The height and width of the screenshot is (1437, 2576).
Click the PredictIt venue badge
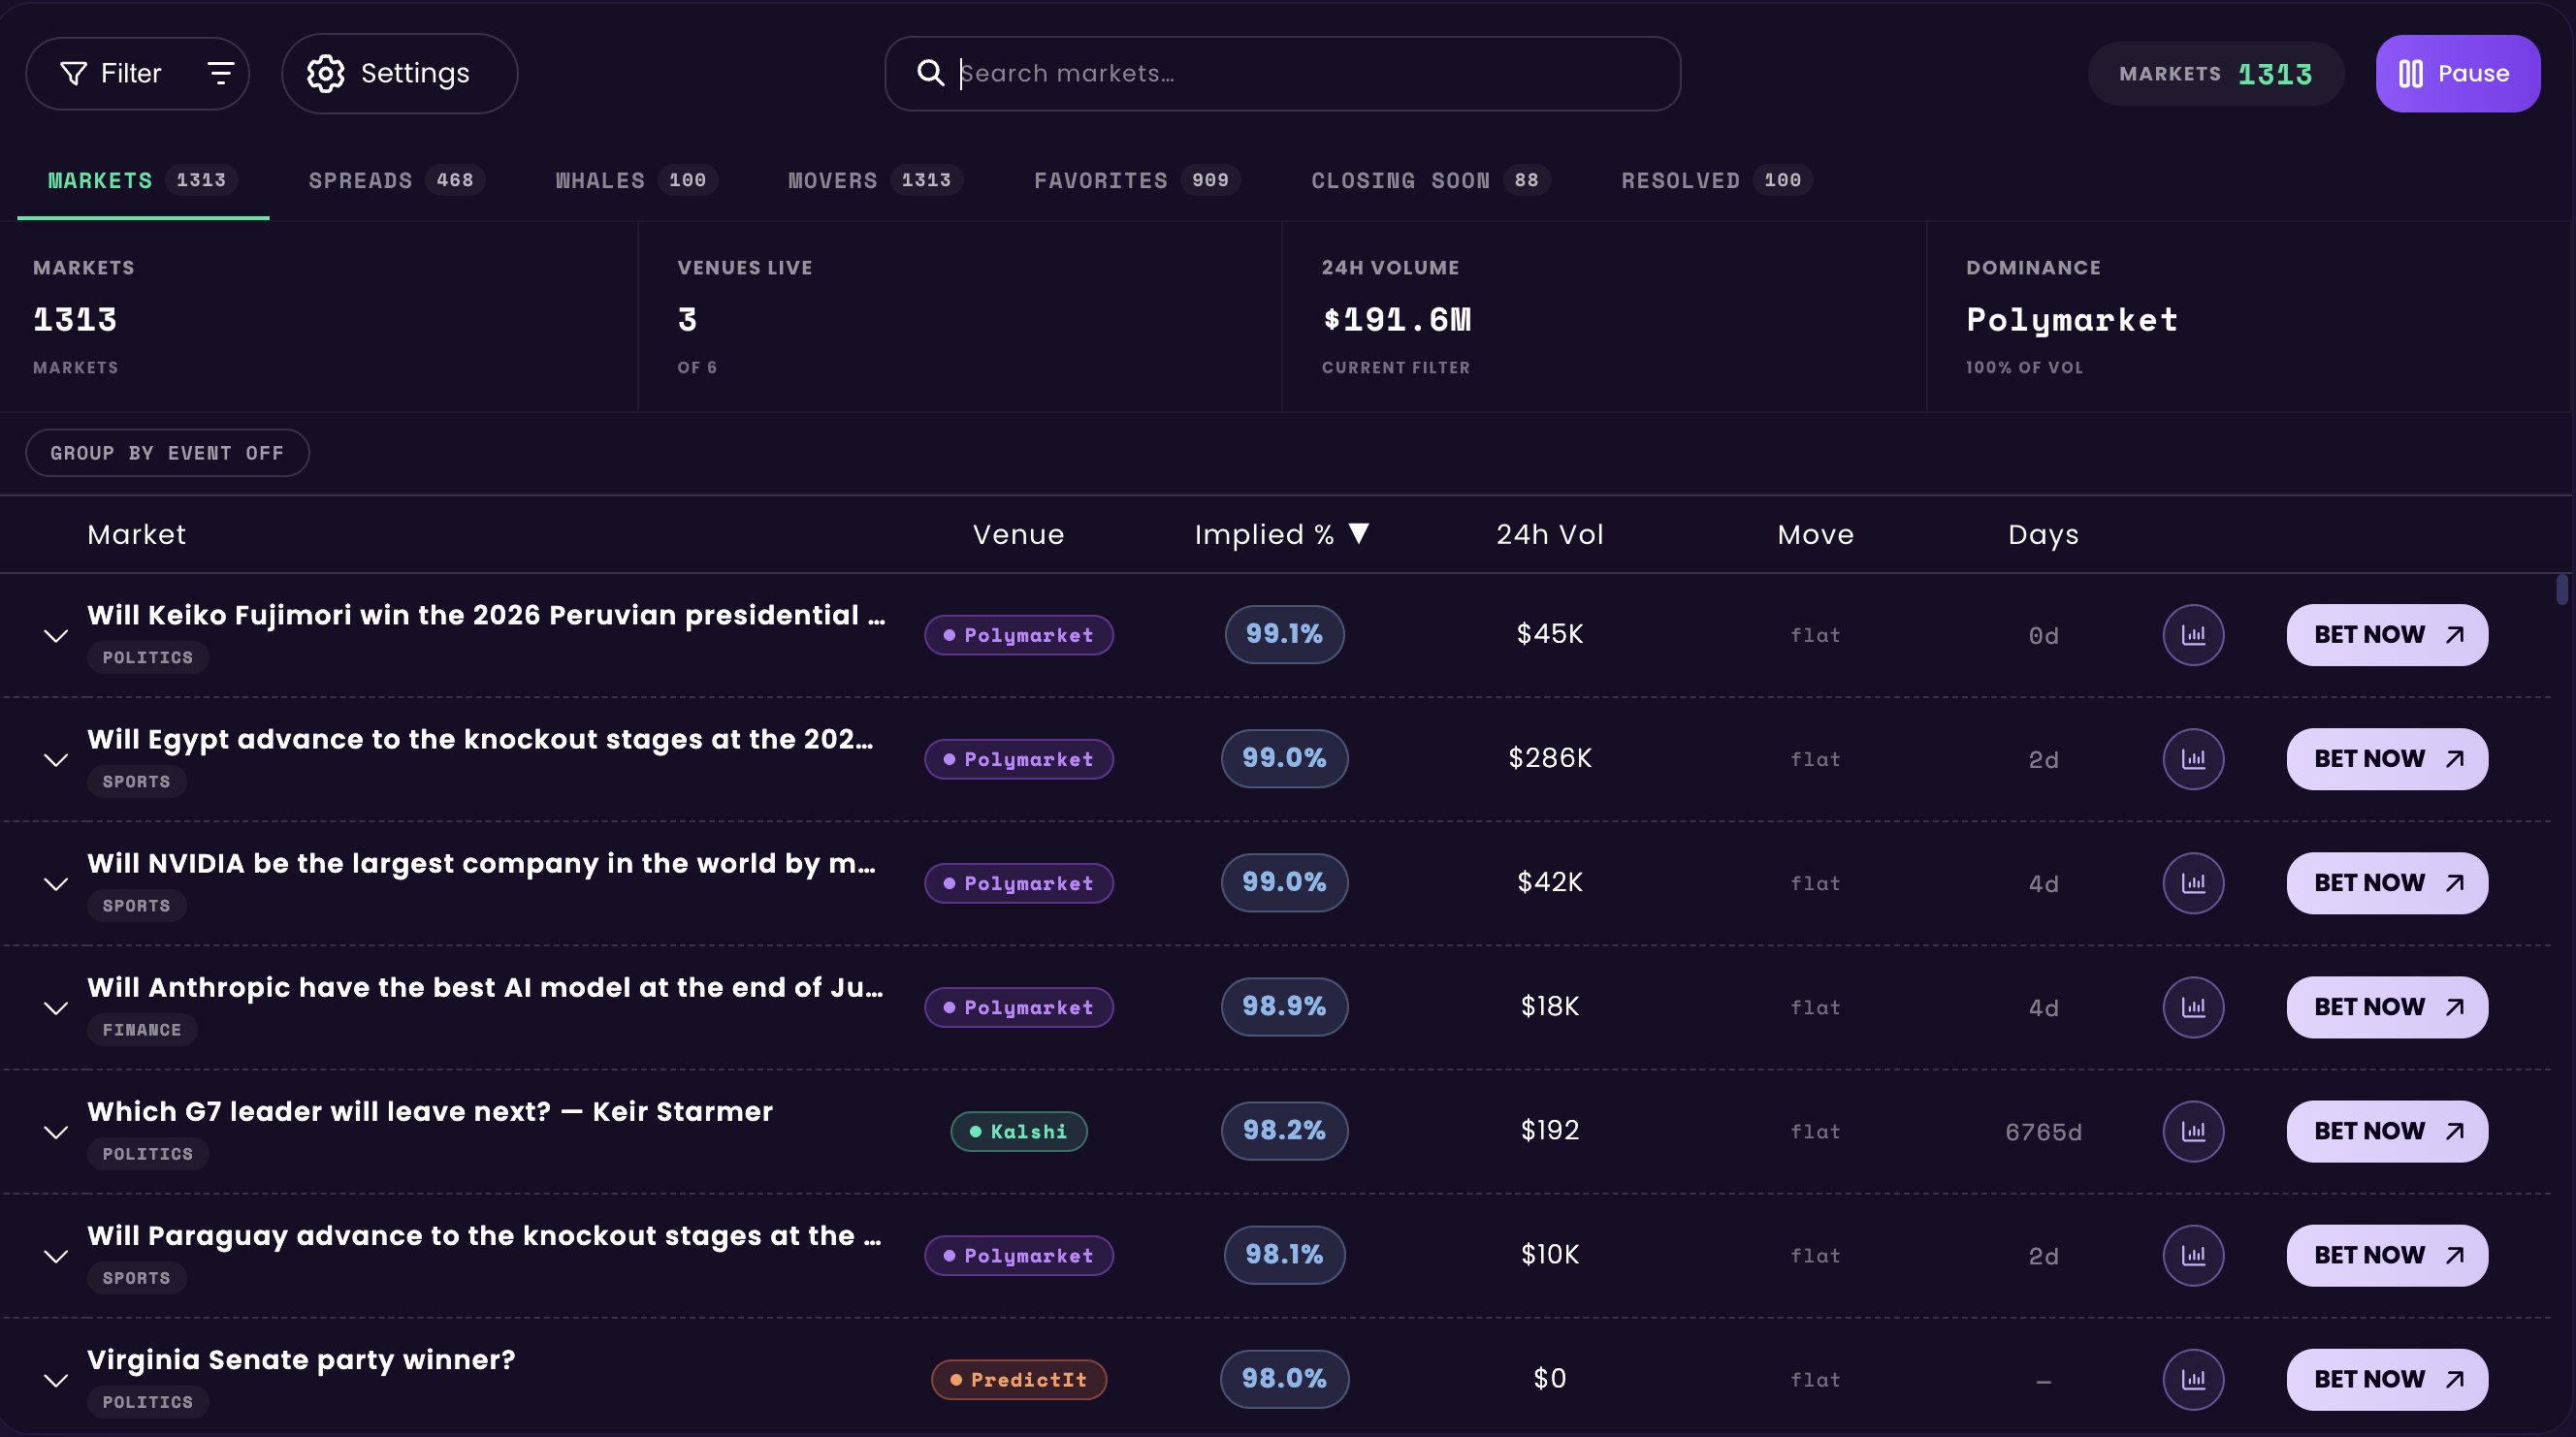[1018, 1379]
